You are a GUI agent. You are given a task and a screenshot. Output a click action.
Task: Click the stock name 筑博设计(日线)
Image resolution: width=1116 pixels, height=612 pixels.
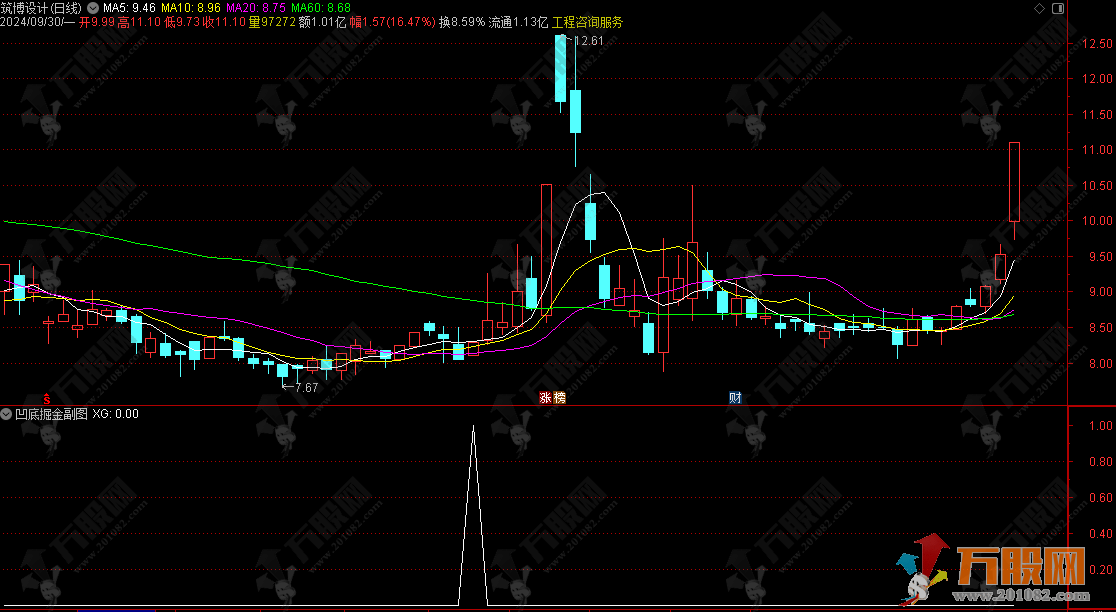tap(41, 8)
